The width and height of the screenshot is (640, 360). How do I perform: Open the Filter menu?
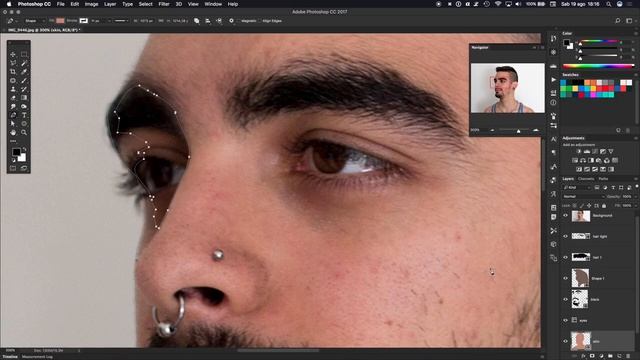[x=164, y=4]
